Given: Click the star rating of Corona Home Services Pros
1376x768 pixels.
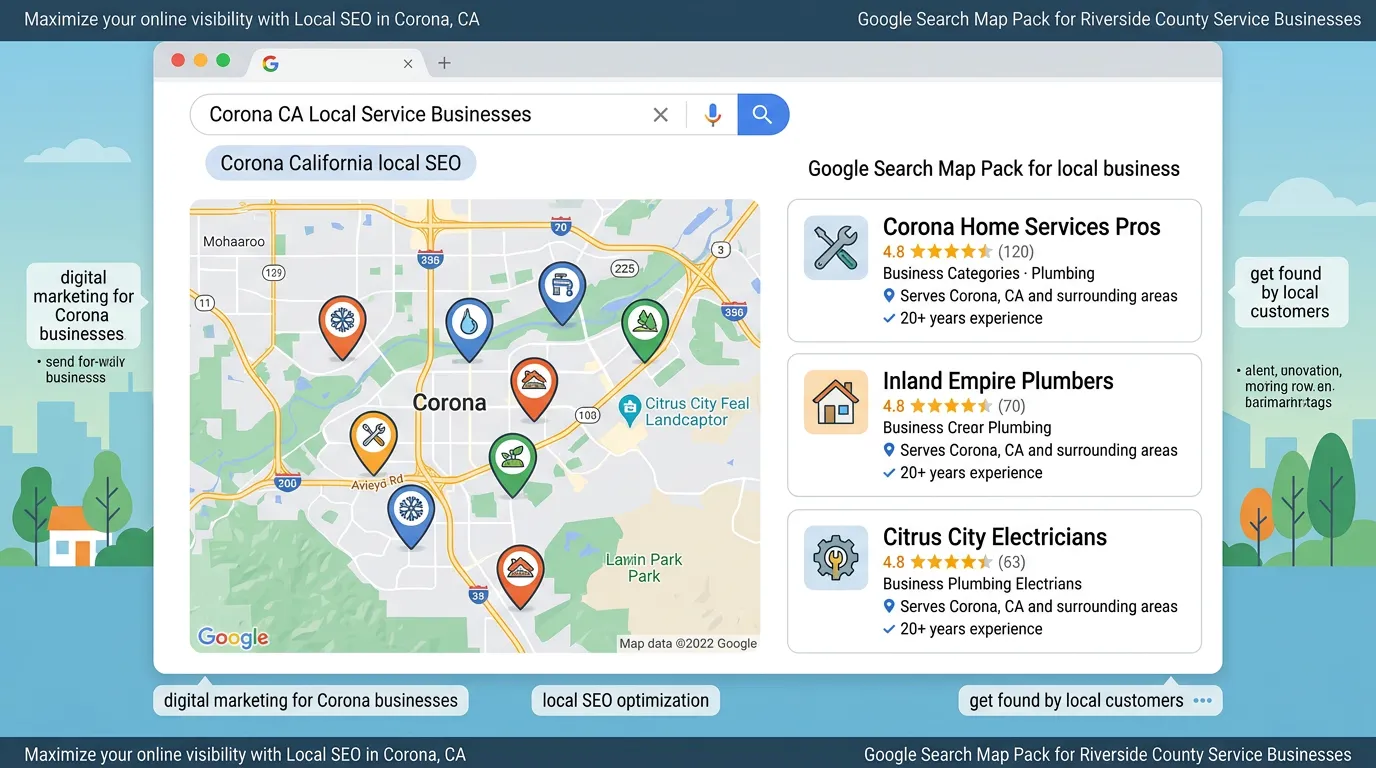Looking at the screenshot, I should point(951,252).
